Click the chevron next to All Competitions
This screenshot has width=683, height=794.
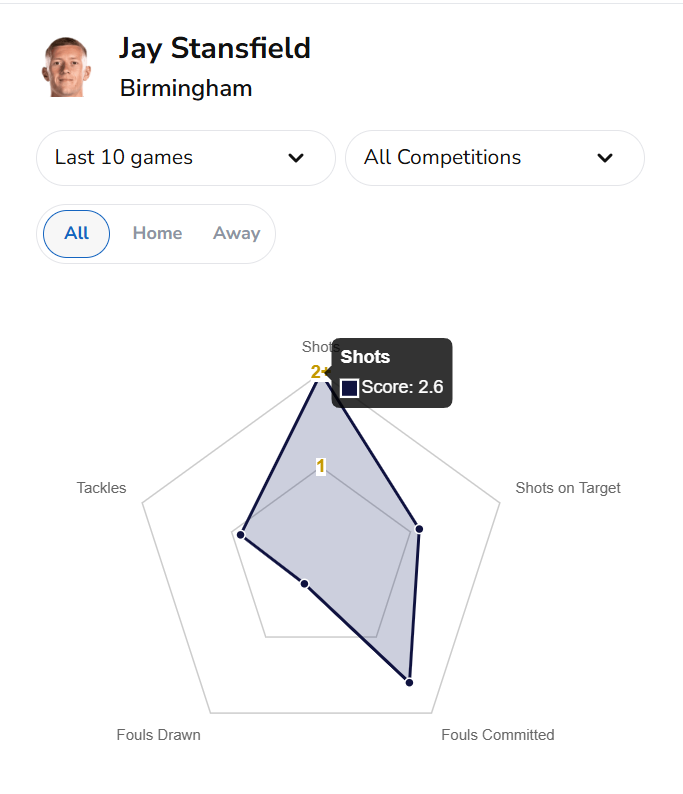coord(604,158)
